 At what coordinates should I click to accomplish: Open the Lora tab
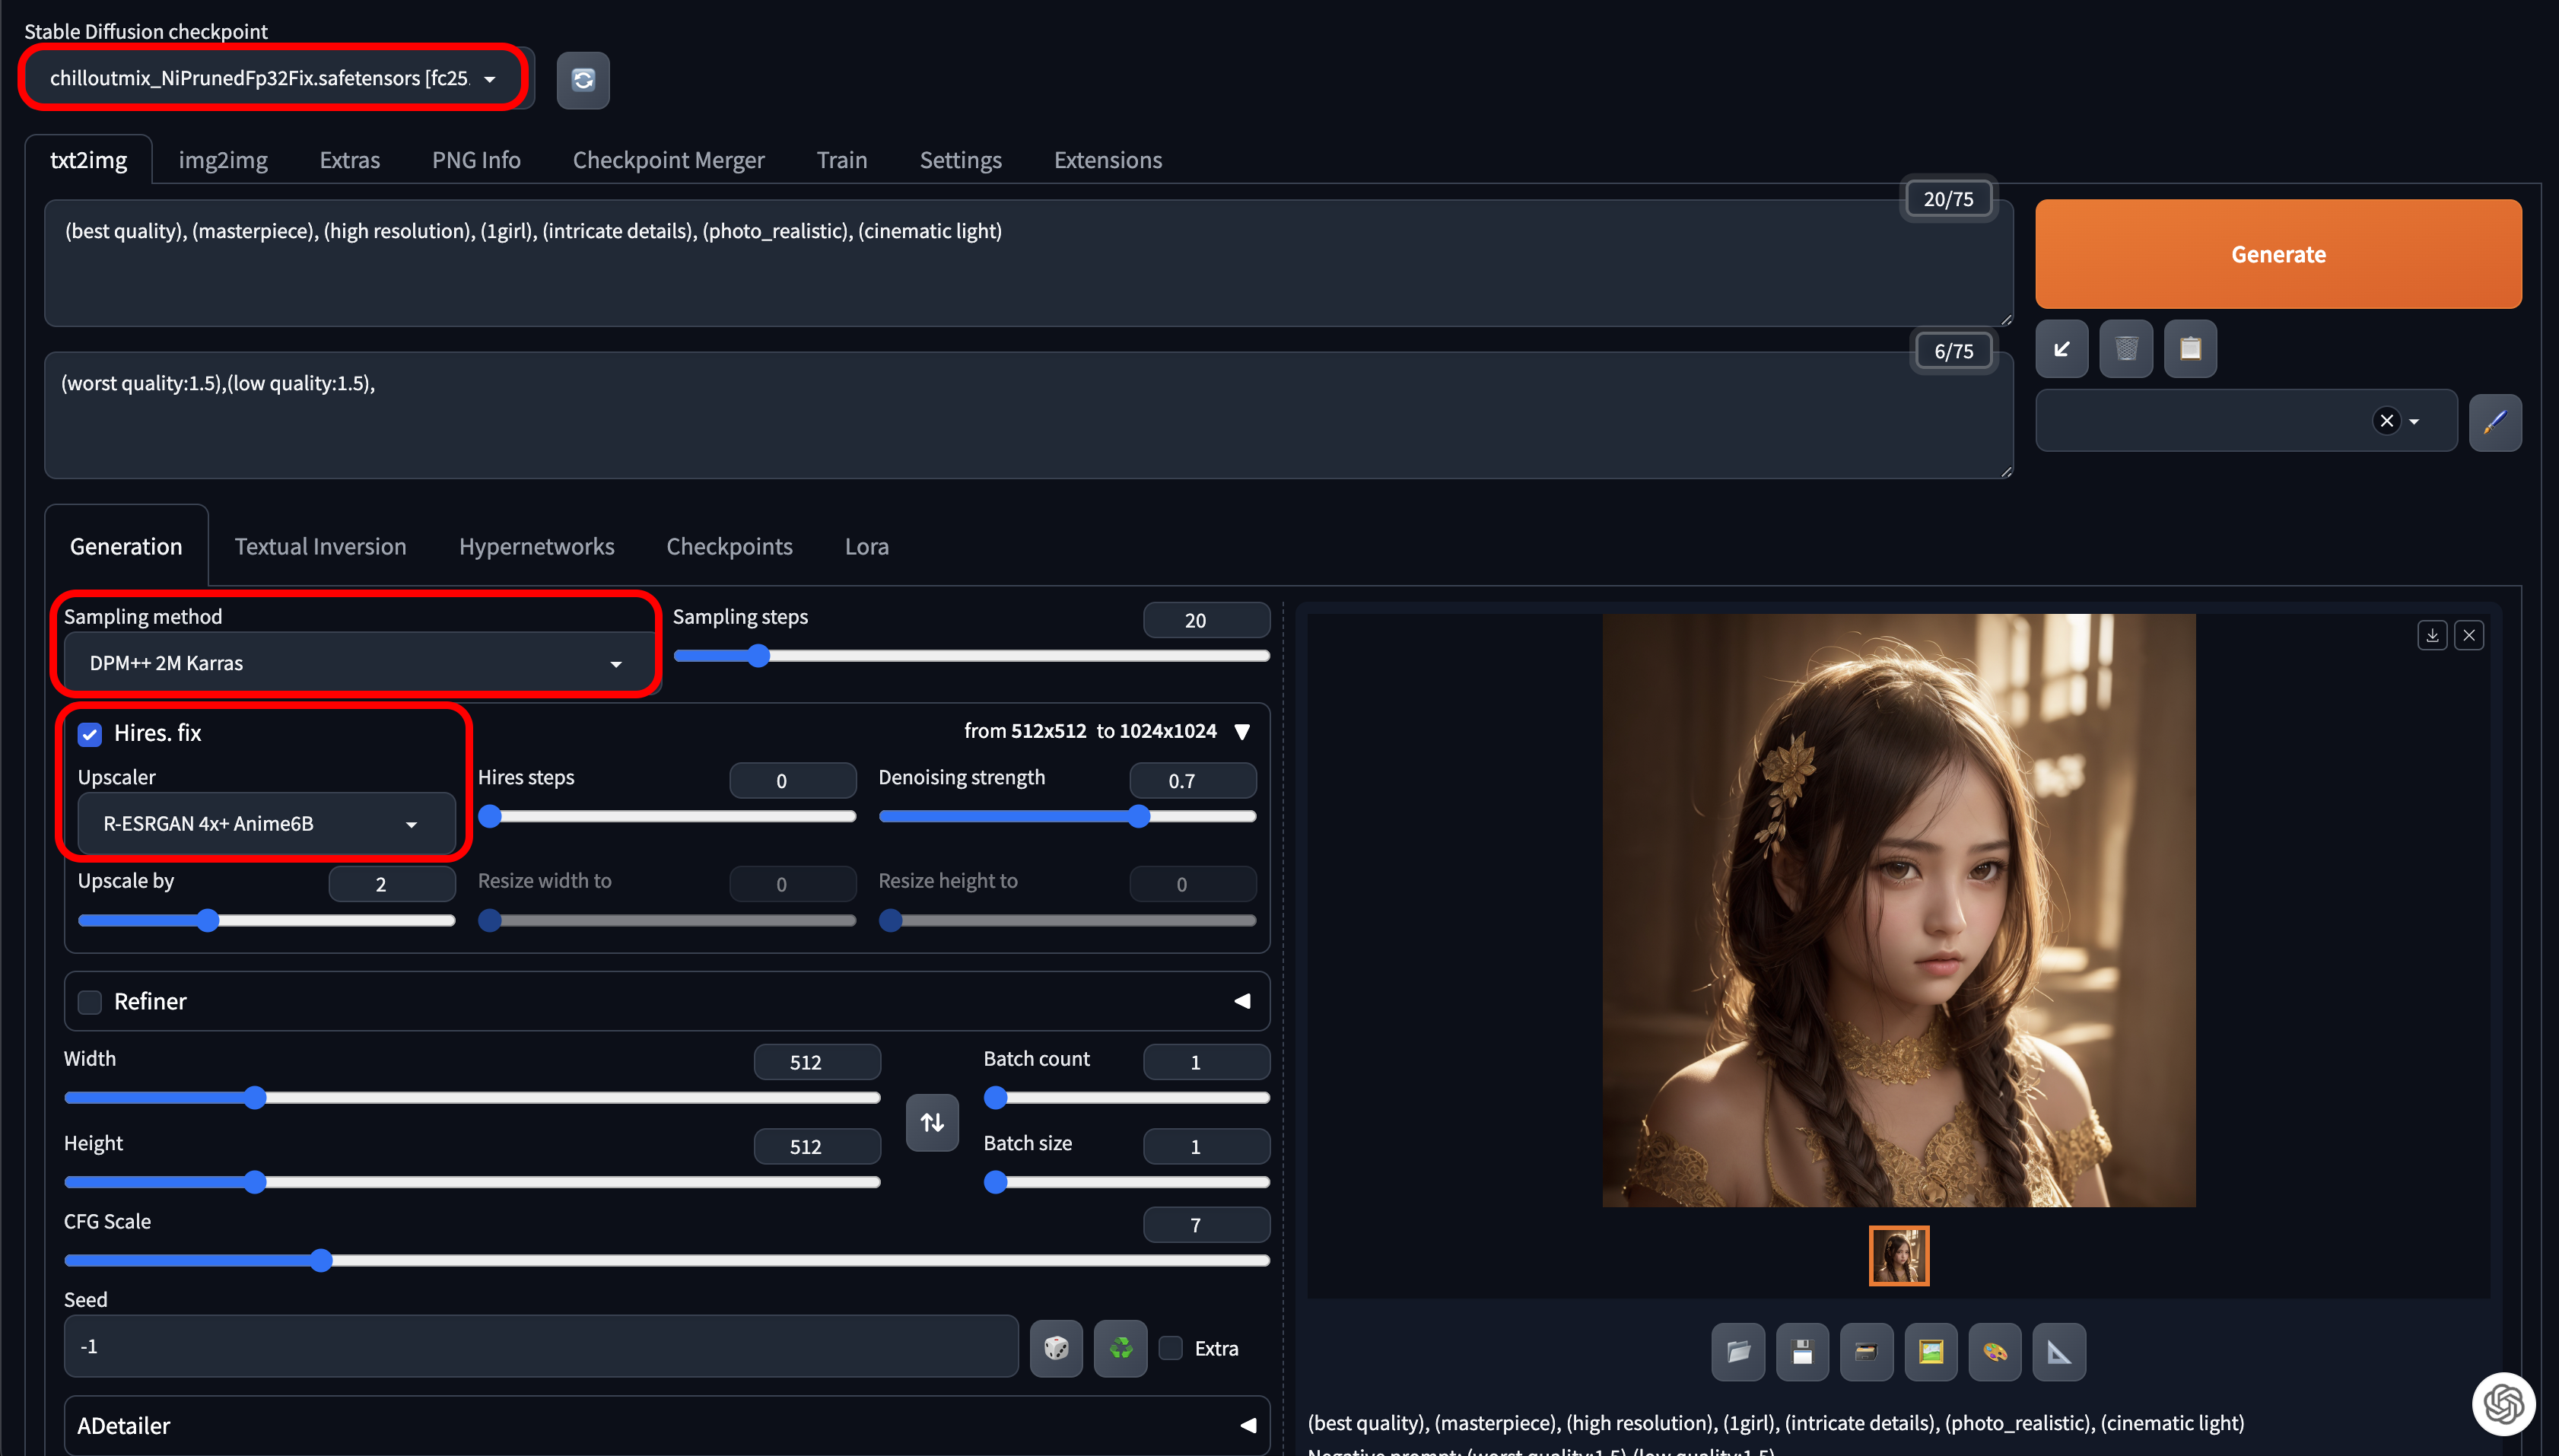tap(866, 547)
